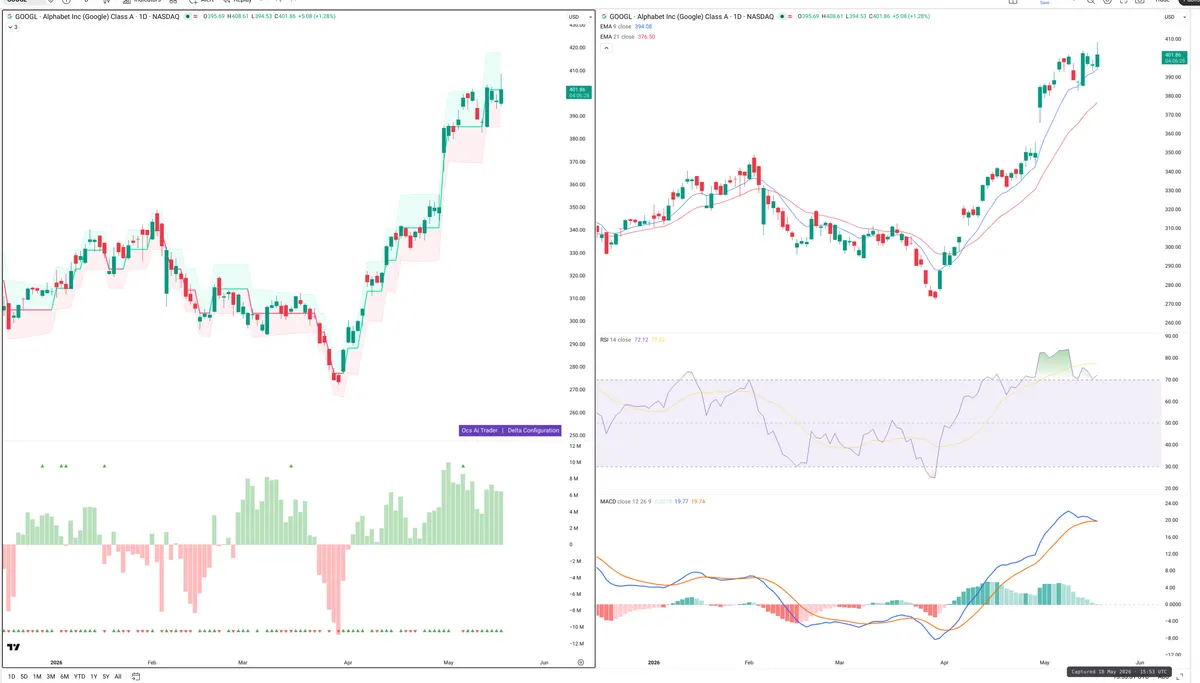Click the 20.00 level on MACD axis

pyautogui.click(x=1170, y=520)
